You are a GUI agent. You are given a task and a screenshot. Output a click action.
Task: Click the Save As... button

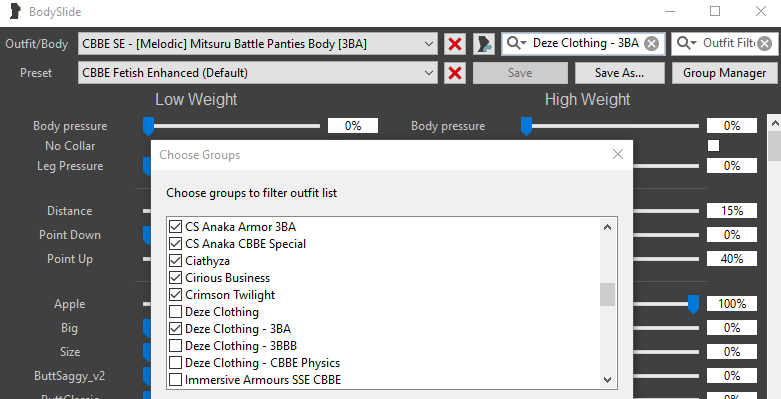coord(619,73)
